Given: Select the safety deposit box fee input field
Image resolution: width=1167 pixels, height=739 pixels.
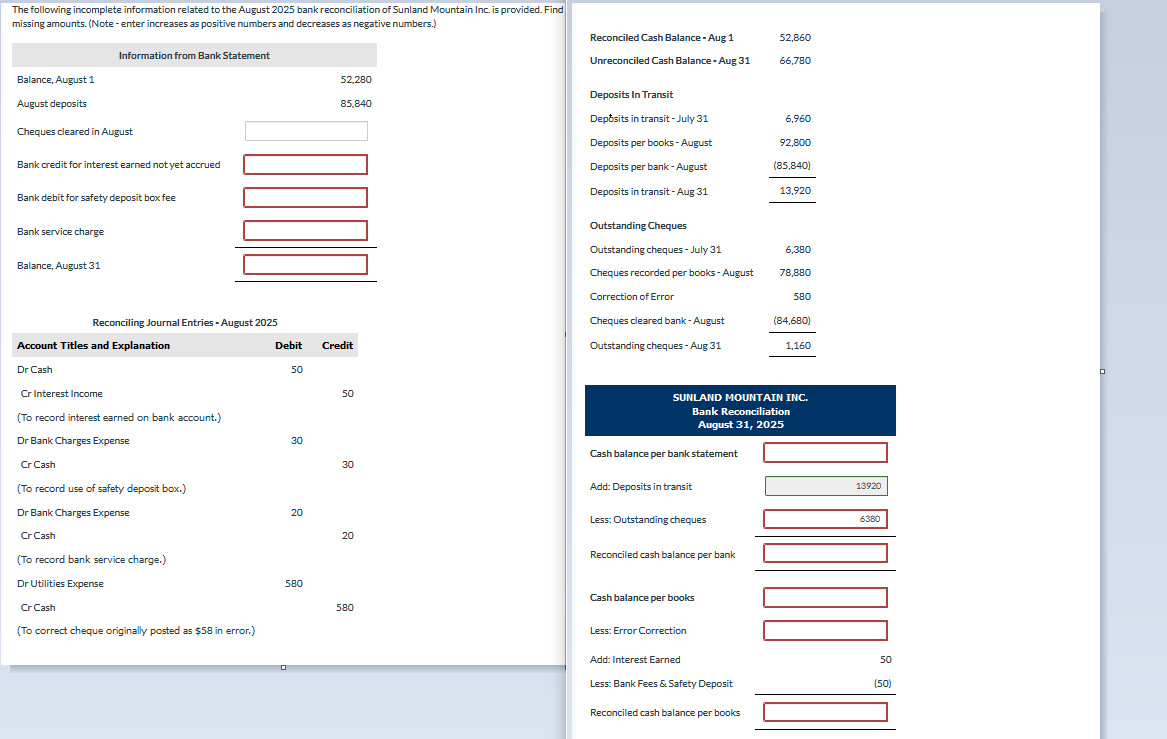Looking at the screenshot, I should pos(305,197).
